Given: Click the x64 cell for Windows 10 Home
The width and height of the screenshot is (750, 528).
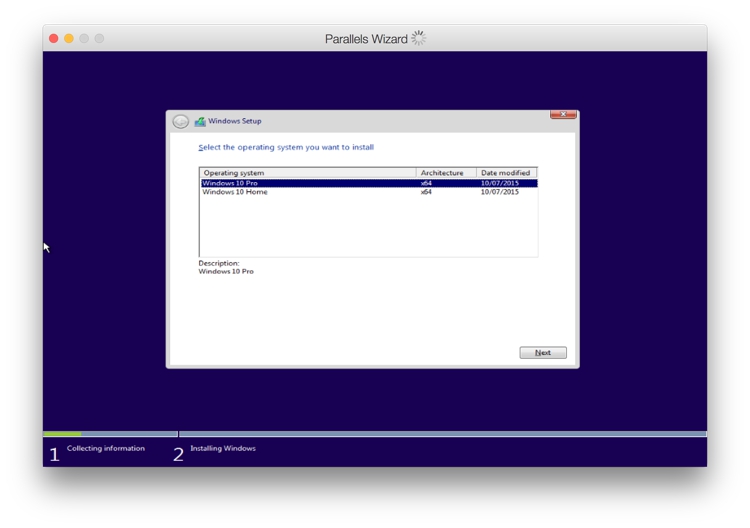Looking at the screenshot, I should click(x=426, y=192).
